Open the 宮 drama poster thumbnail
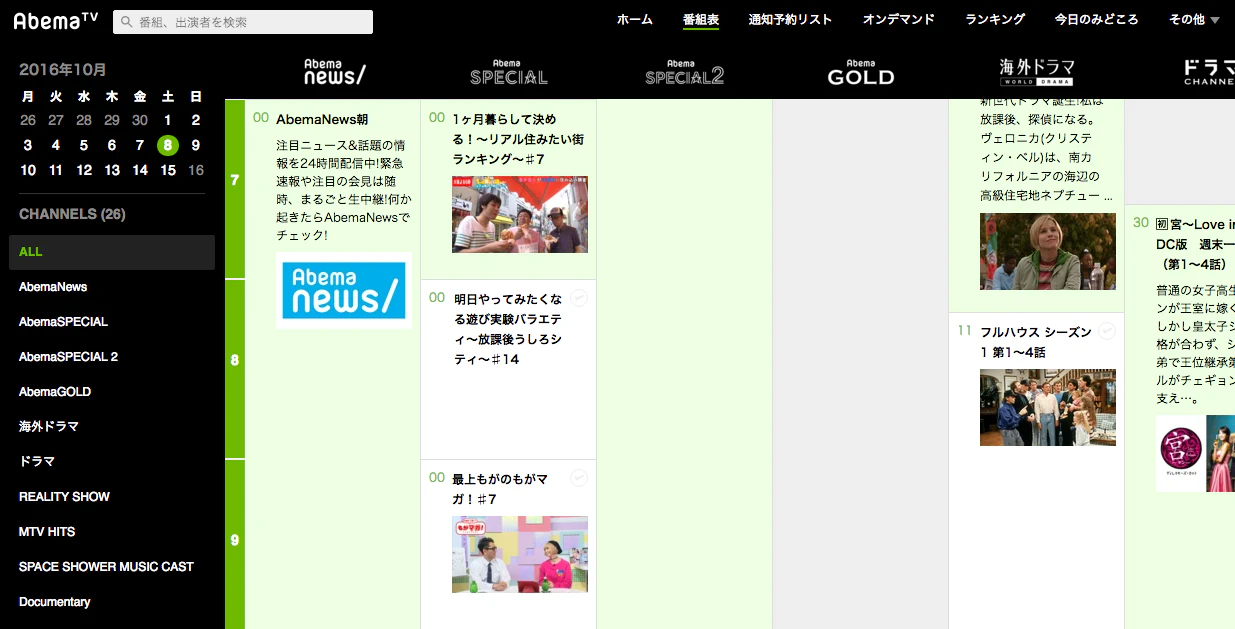This screenshot has height=629, width=1235. (1195, 453)
